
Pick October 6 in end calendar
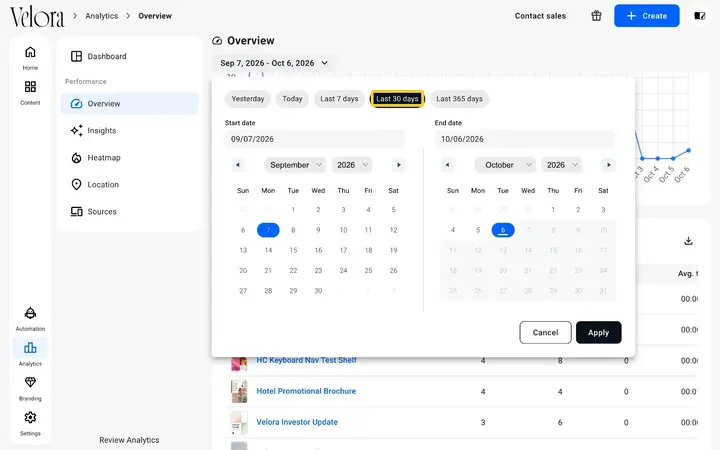point(503,230)
